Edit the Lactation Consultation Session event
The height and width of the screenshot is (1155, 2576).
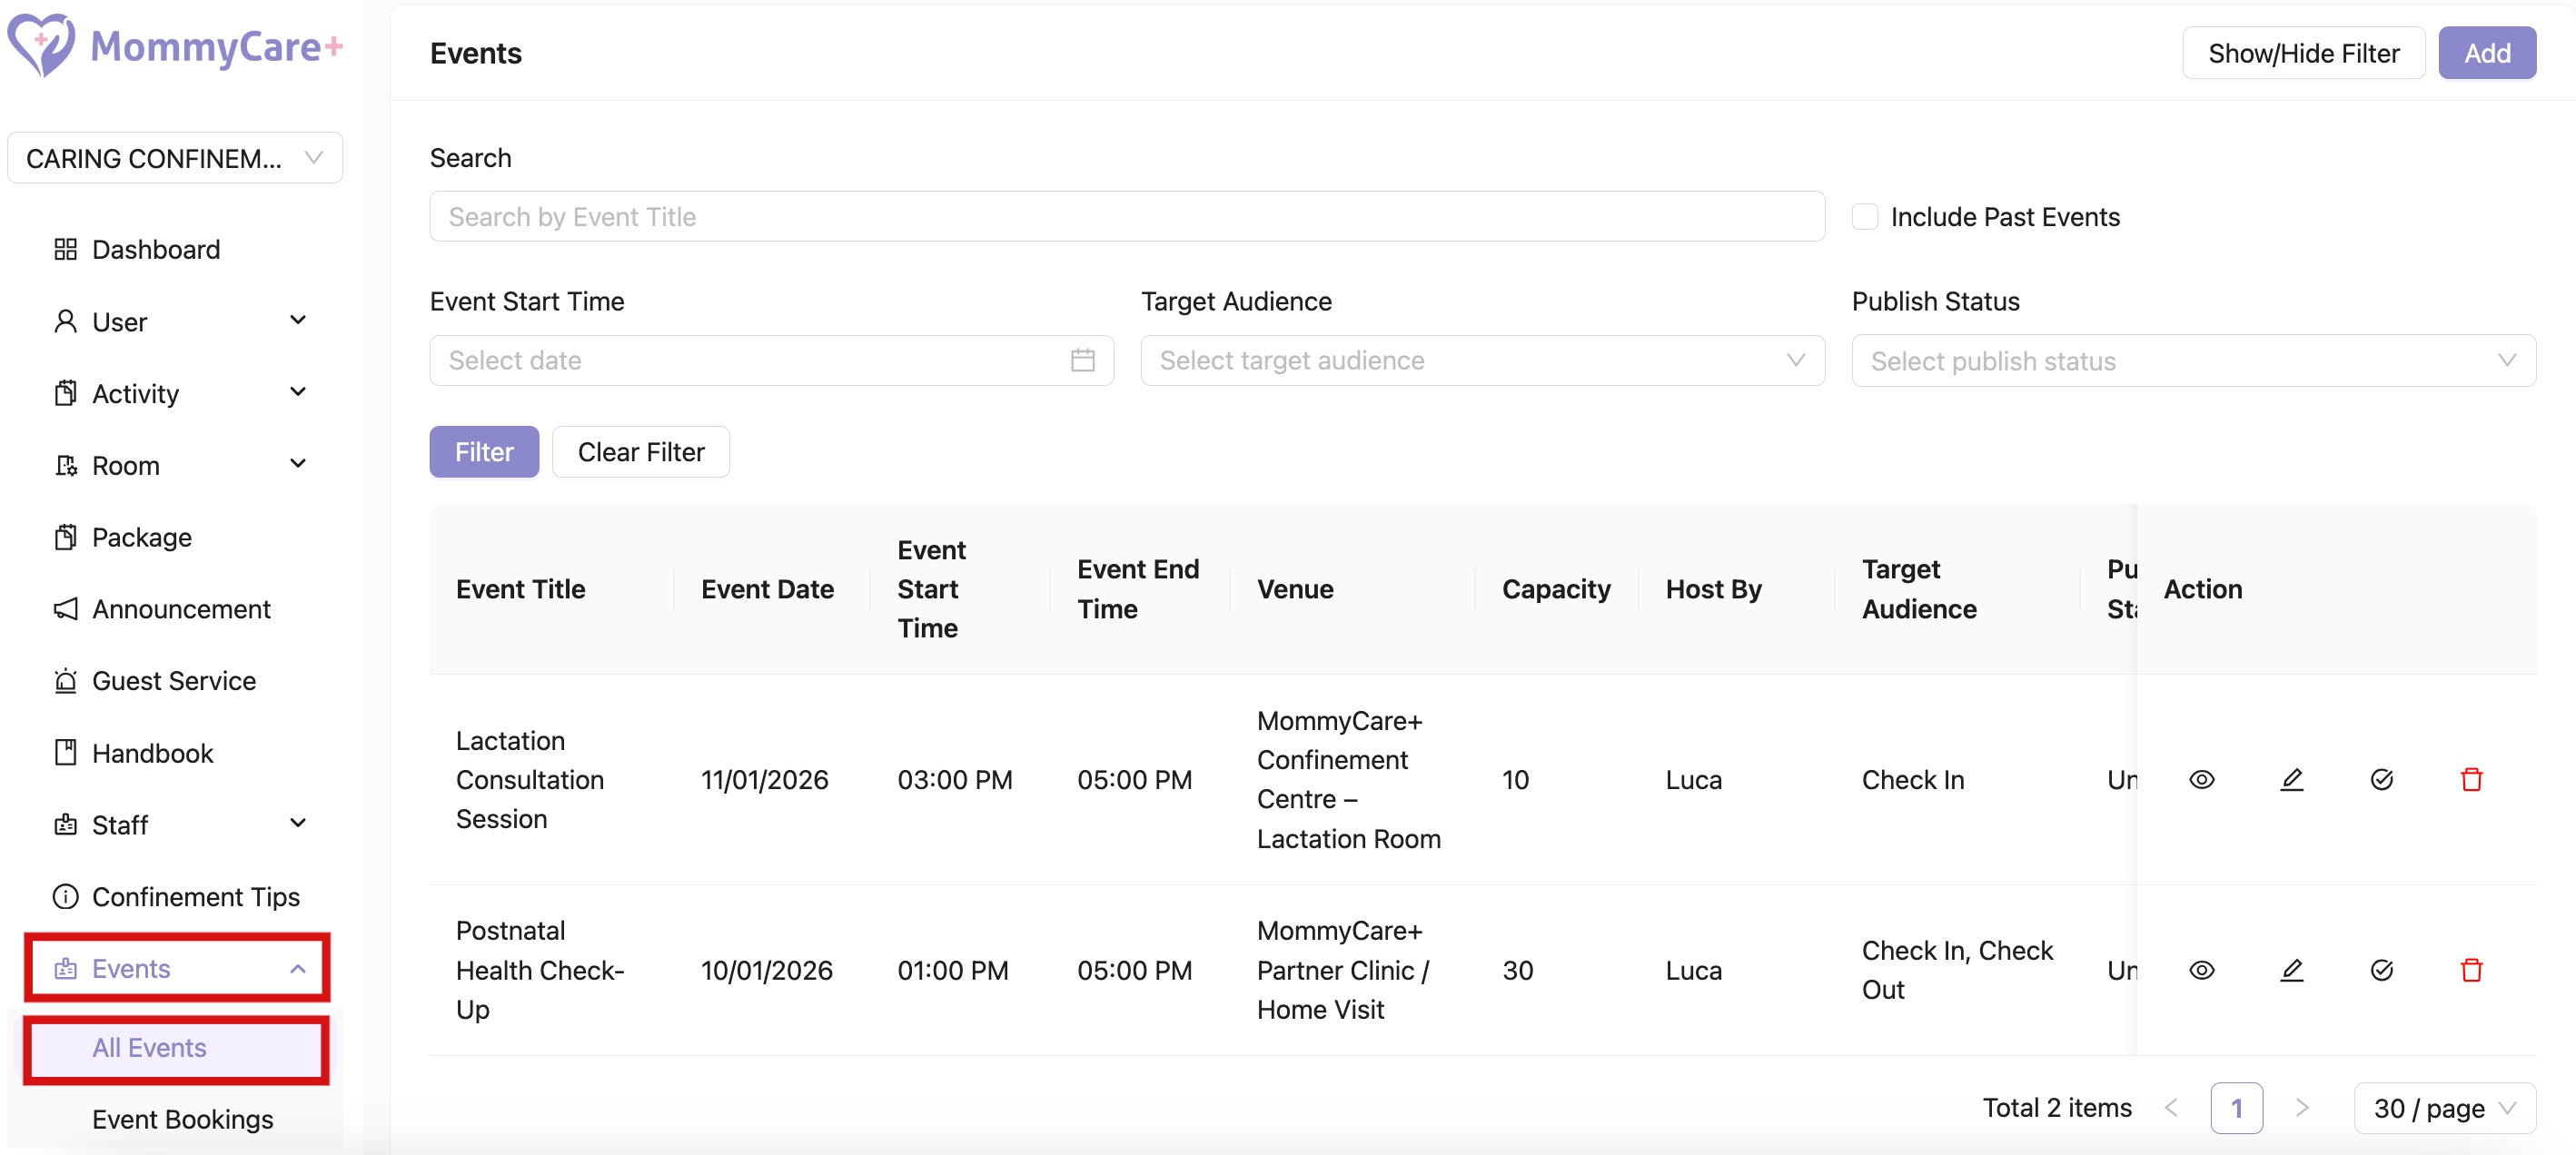2293,779
